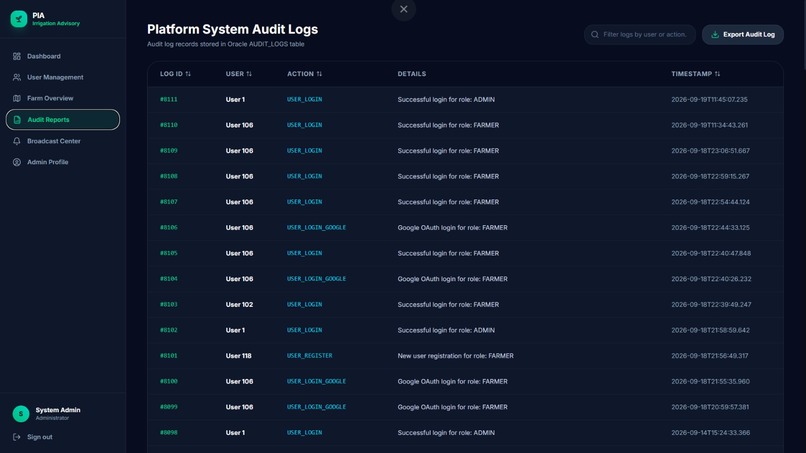This screenshot has width=806, height=453.
Task: Click the PIA leaf logo icon
Action: click(x=19, y=19)
